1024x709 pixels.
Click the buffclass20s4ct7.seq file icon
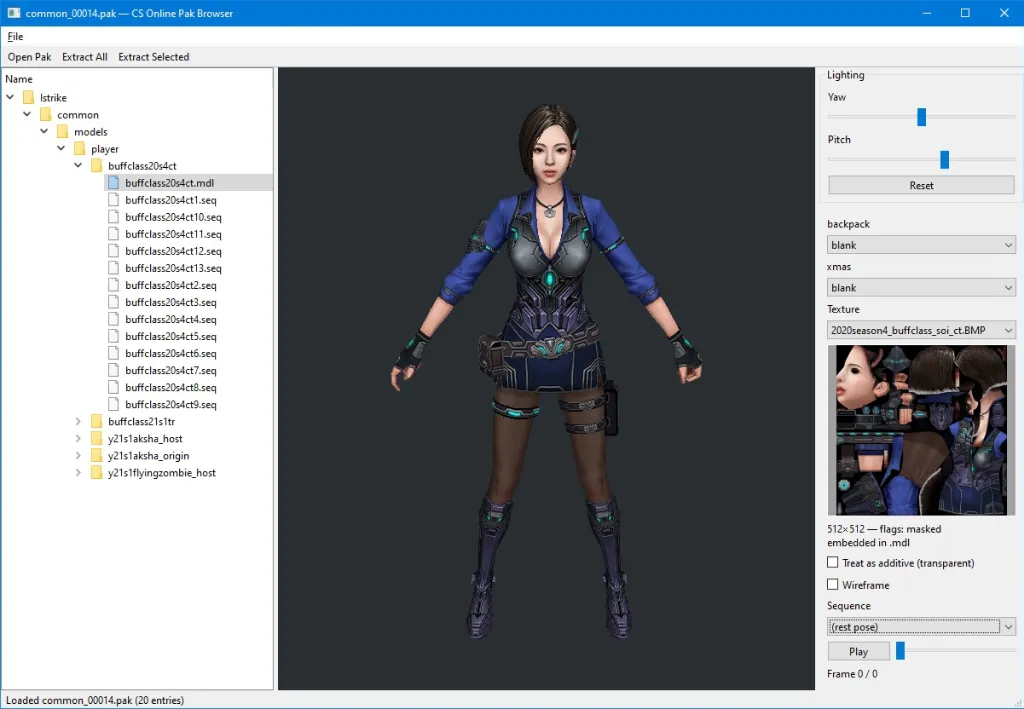[113, 370]
